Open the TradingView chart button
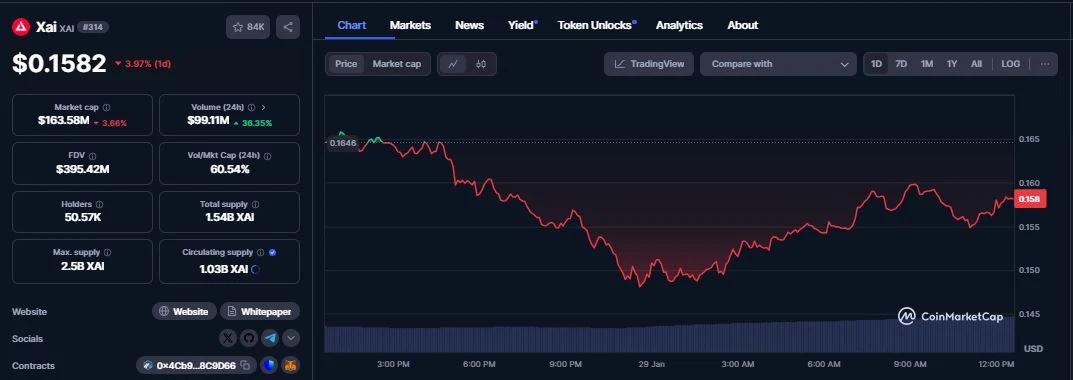The height and width of the screenshot is (380, 1073). (649, 64)
